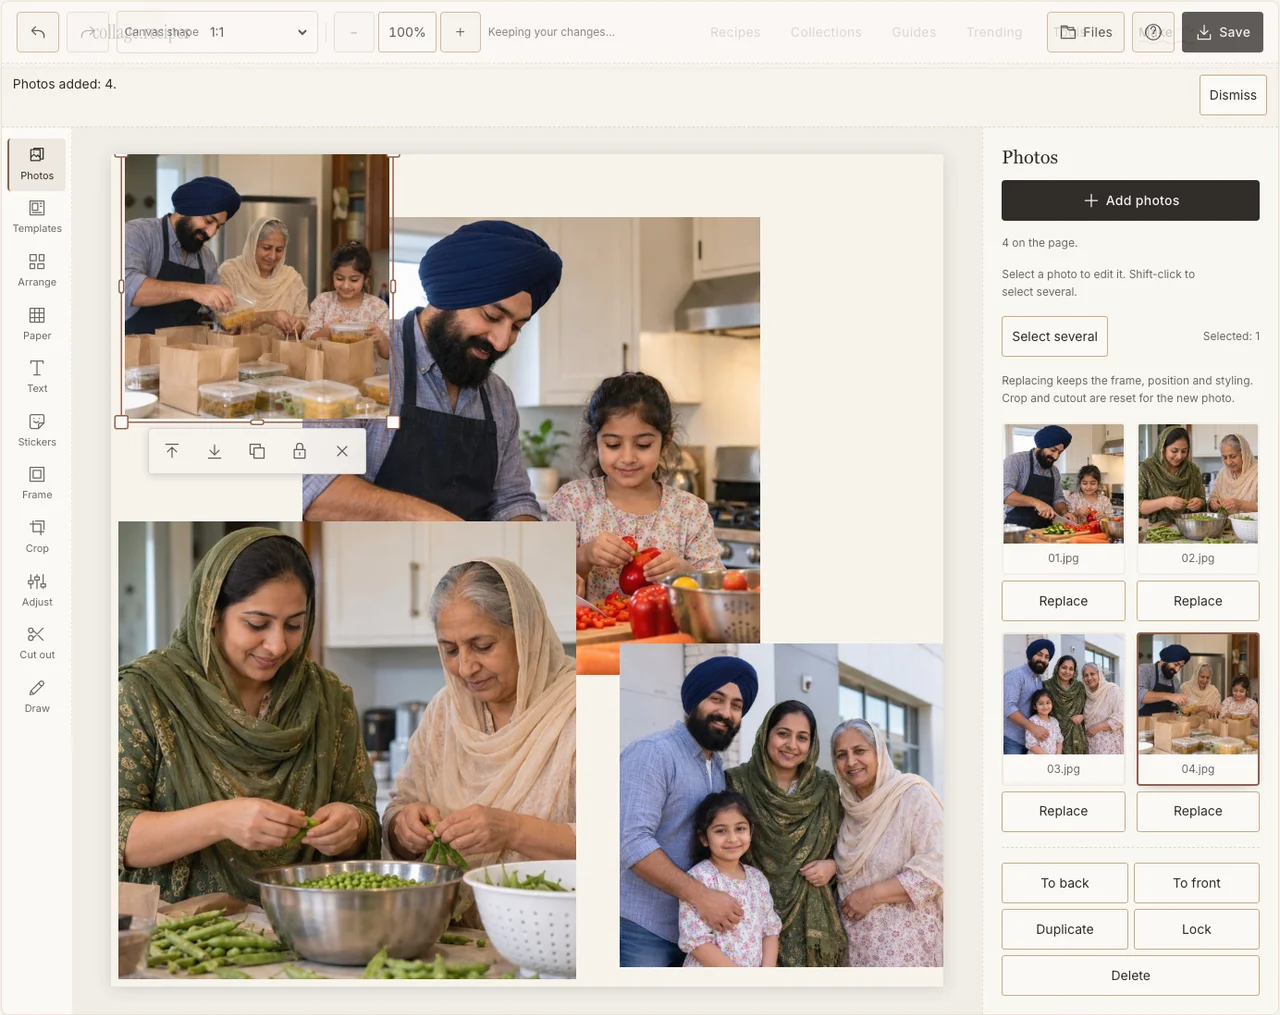
Task: Select the 01.jpg thumbnail
Action: tap(1063, 496)
